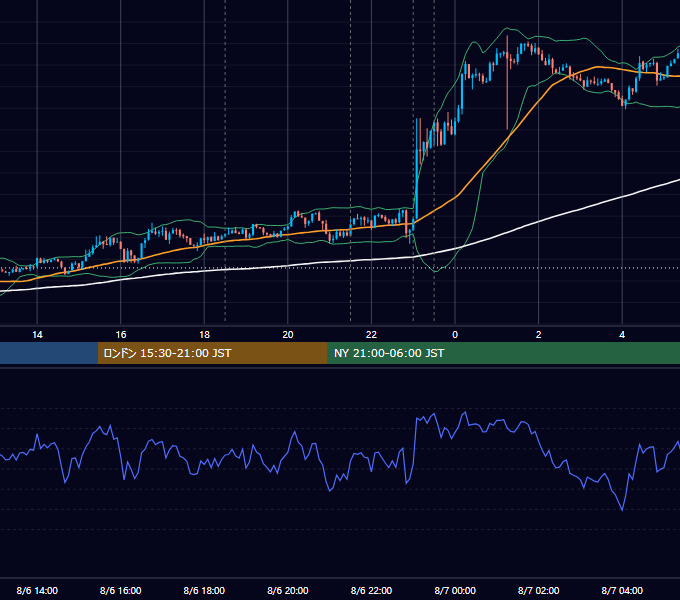Click the ロンドン 15:30-21:00 JST session bar

click(212, 353)
